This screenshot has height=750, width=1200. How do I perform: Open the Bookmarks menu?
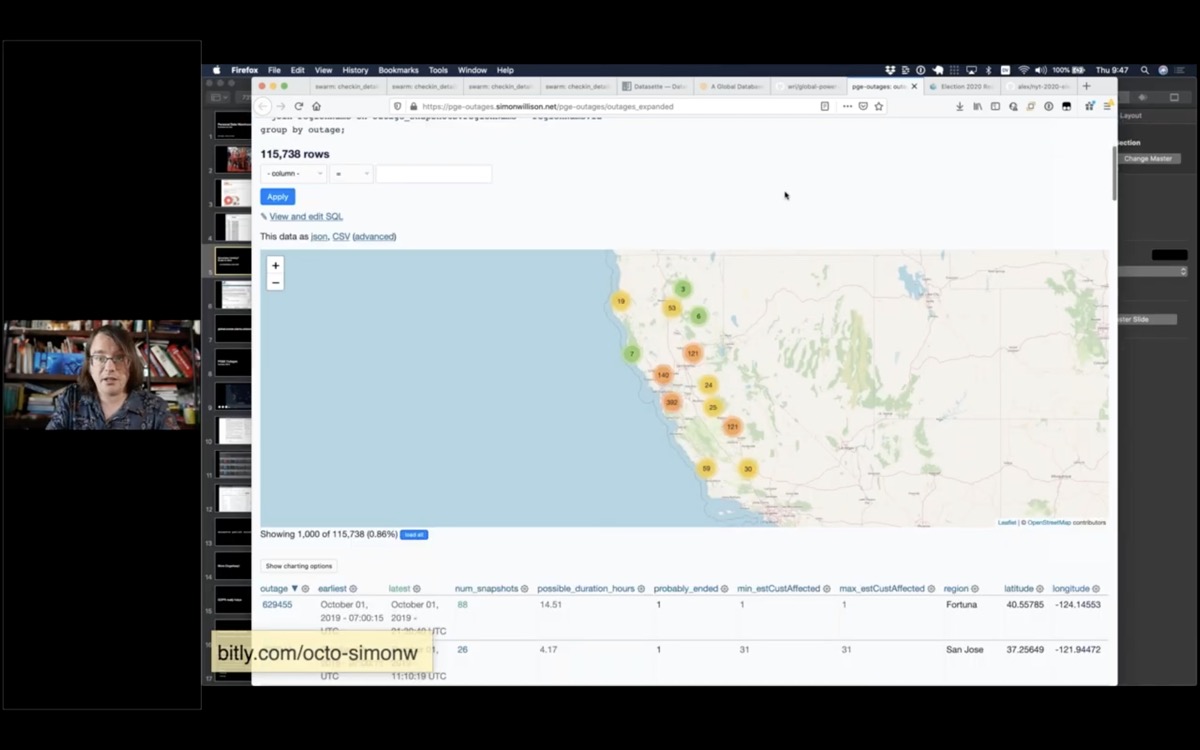click(398, 70)
